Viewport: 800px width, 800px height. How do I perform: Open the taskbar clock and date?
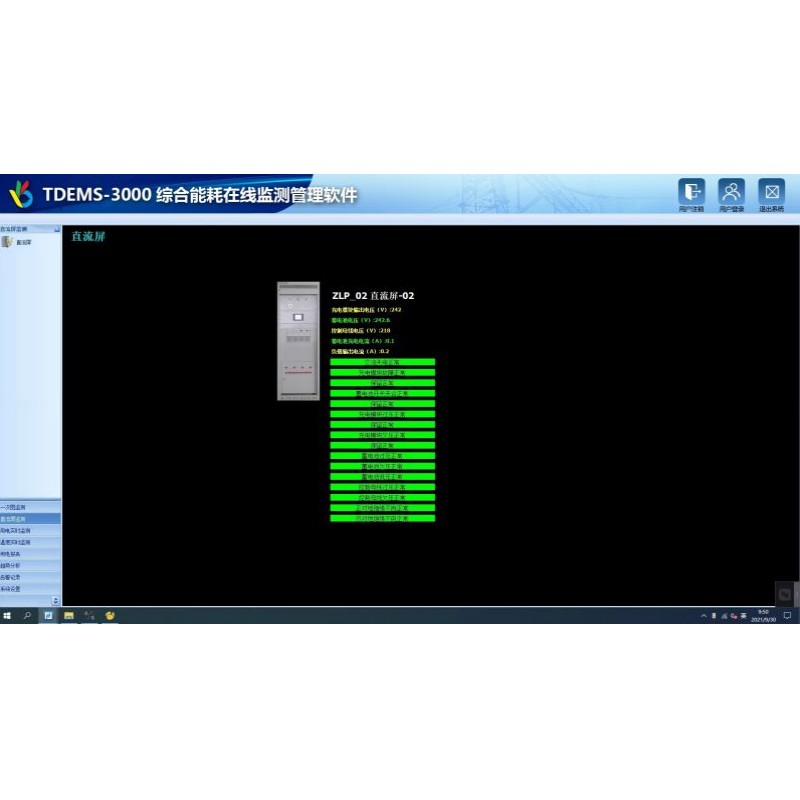point(763,616)
